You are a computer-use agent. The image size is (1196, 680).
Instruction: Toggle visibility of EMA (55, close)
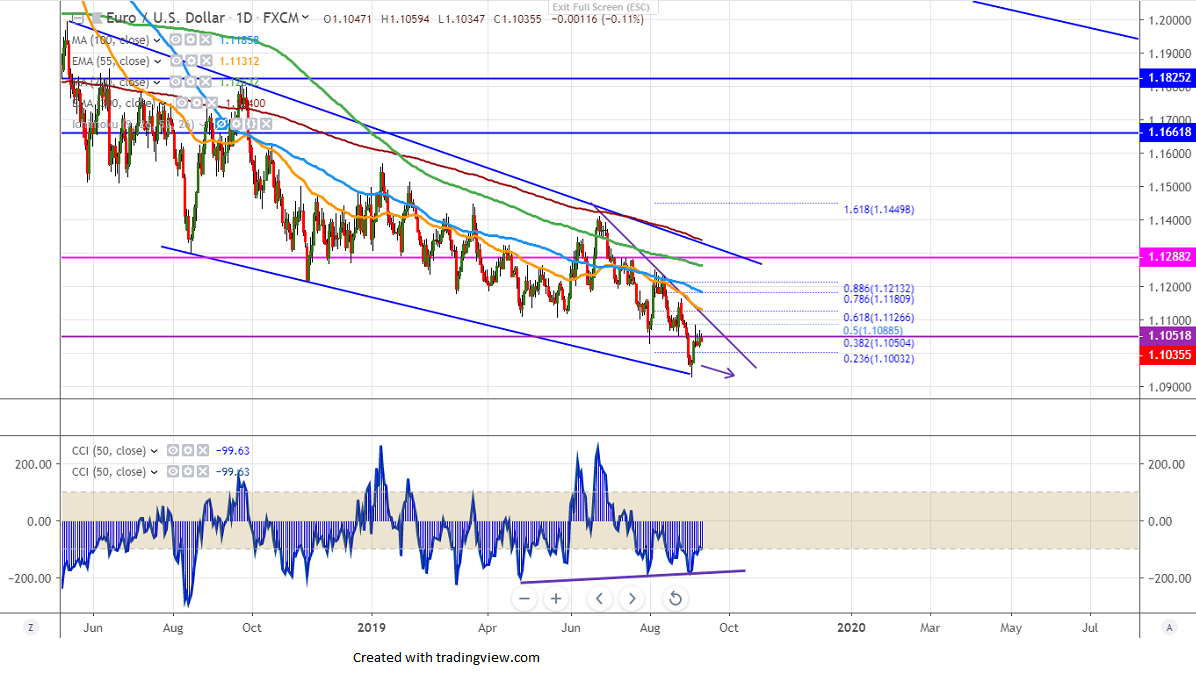coord(175,61)
